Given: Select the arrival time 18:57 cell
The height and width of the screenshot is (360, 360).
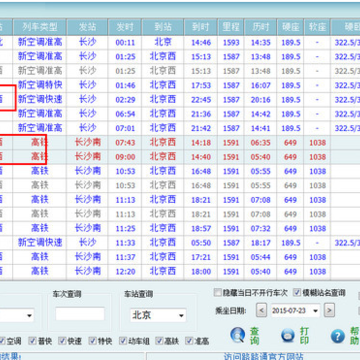Looking at the screenshot, I should 201,229.
